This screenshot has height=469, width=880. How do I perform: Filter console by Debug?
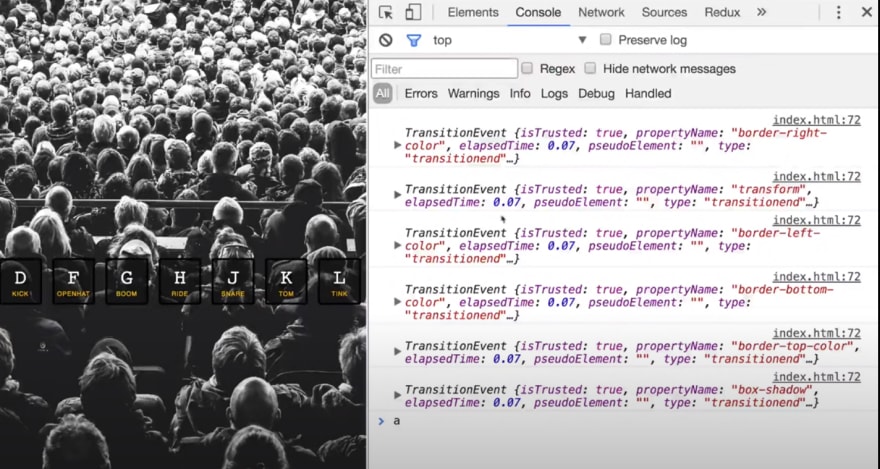pos(597,94)
